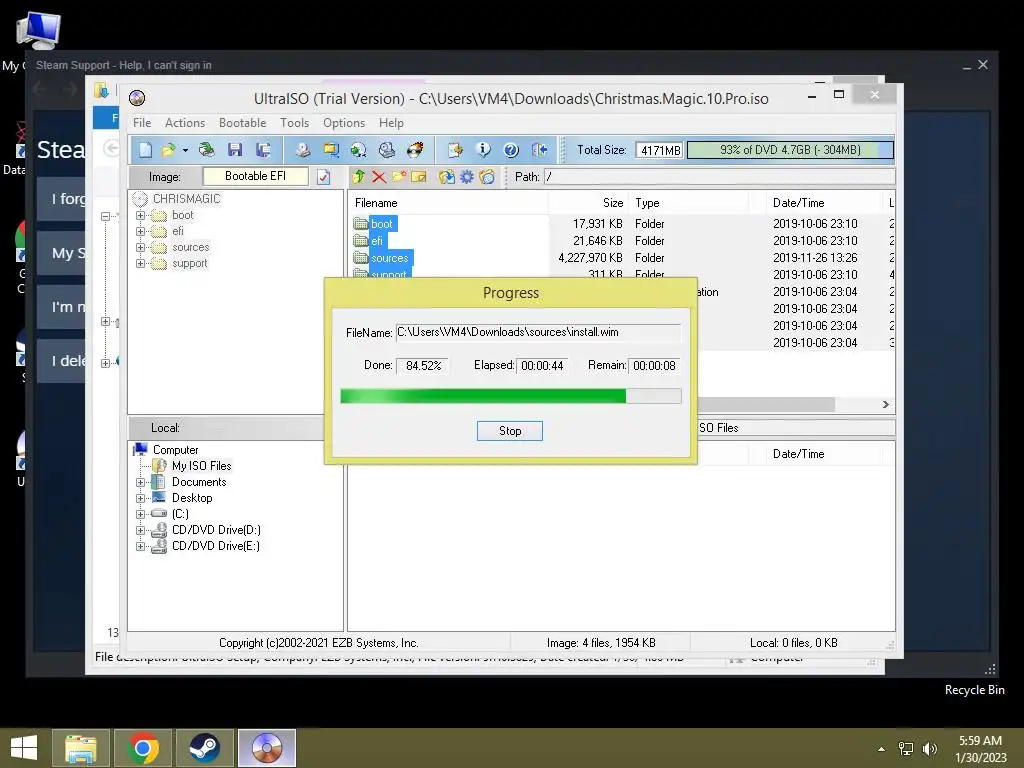Click the 93% of DVD 4.7GB capacity bar
This screenshot has width=1024, height=768.
coord(790,150)
